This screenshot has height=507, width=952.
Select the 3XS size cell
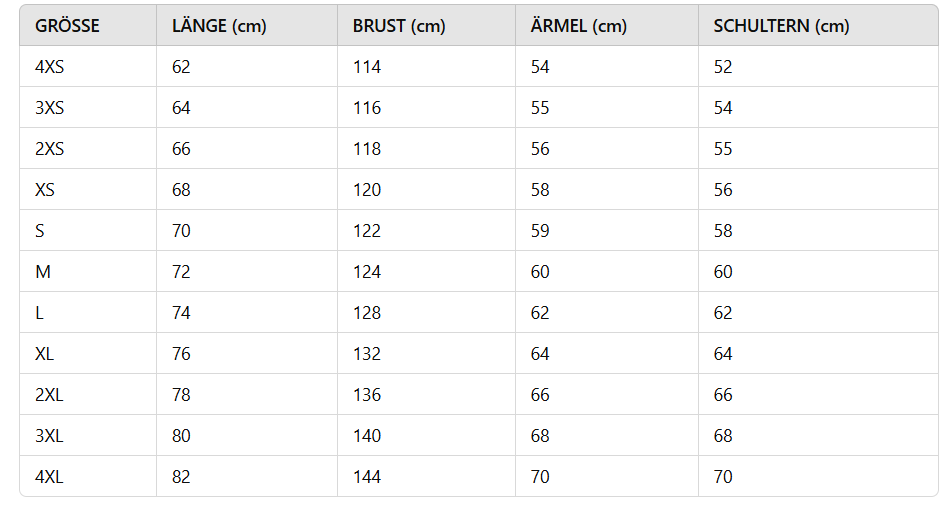[x=49, y=108]
